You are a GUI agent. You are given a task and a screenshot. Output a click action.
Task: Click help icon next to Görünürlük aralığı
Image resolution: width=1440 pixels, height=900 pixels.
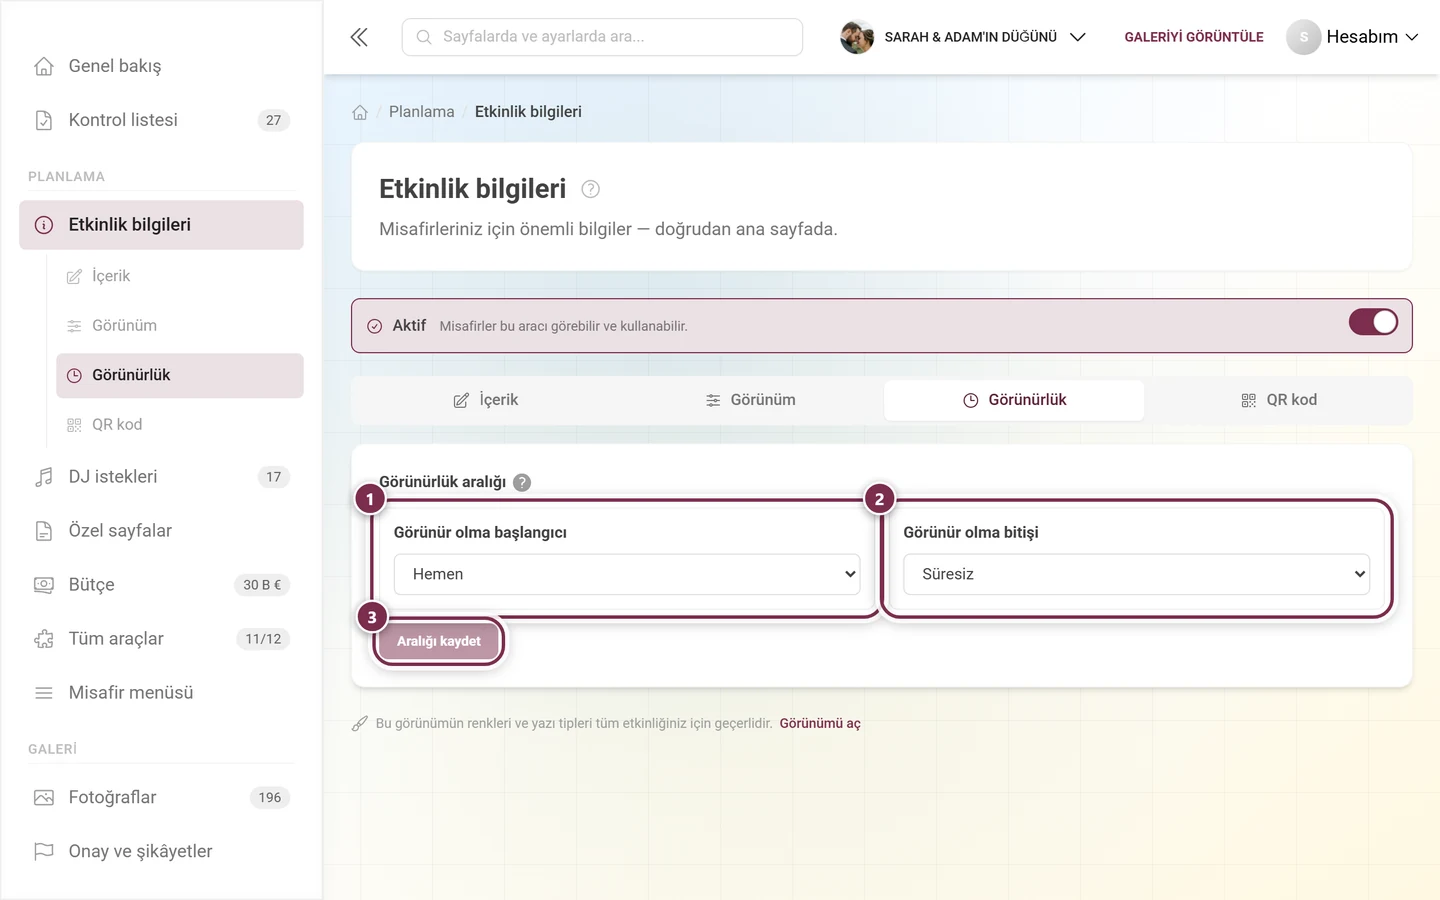point(522,482)
